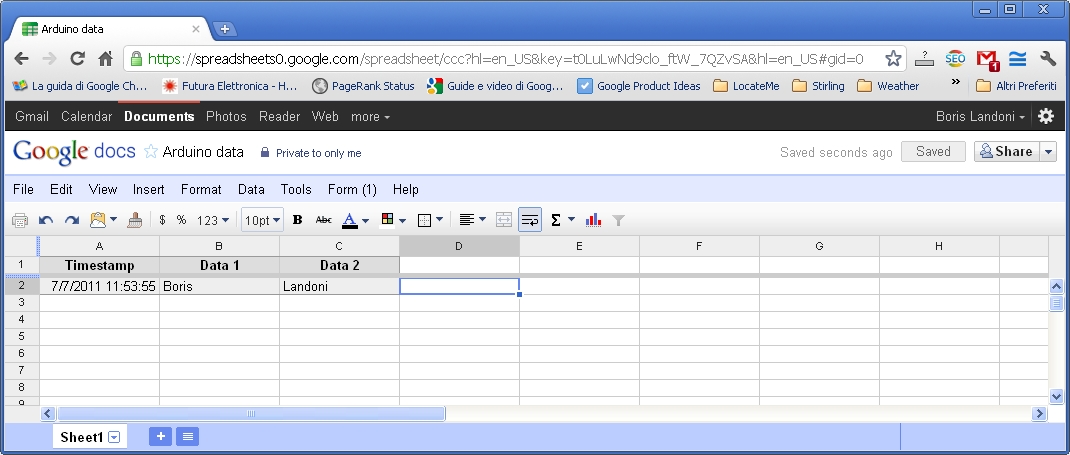Viewport: 1070px width, 455px height.
Task: Select cell containing Landoni
Action: [x=339, y=286]
